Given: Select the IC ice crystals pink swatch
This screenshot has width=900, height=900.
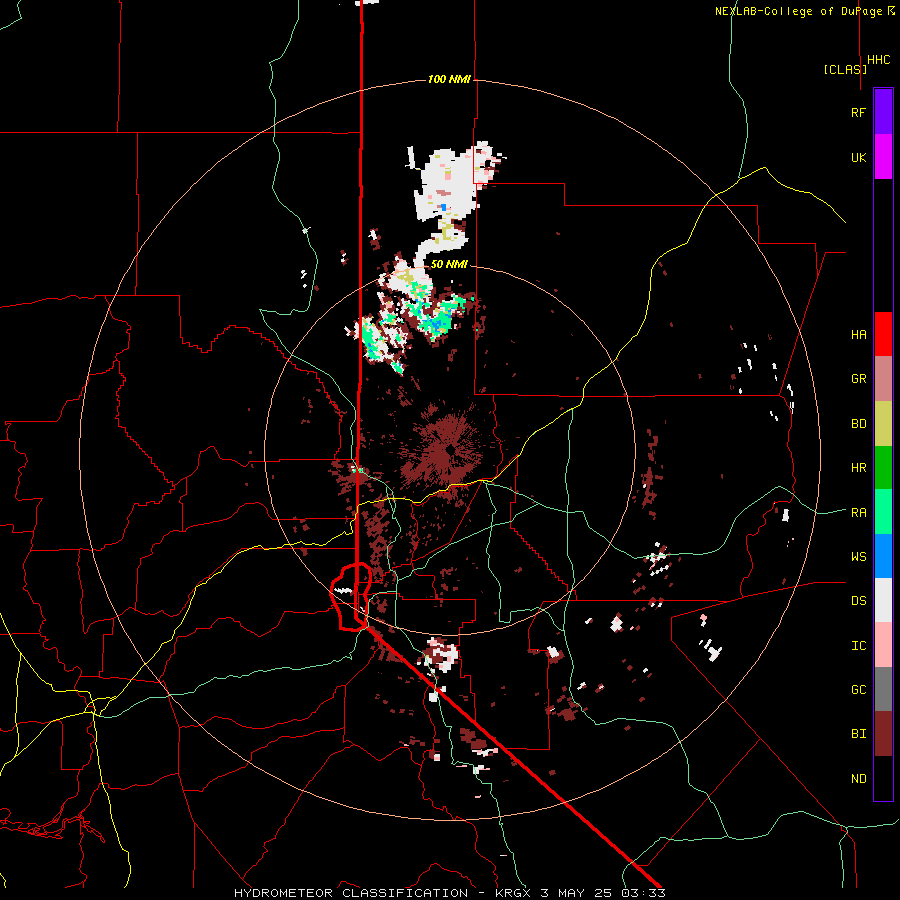Looking at the screenshot, I should coord(883,645).
